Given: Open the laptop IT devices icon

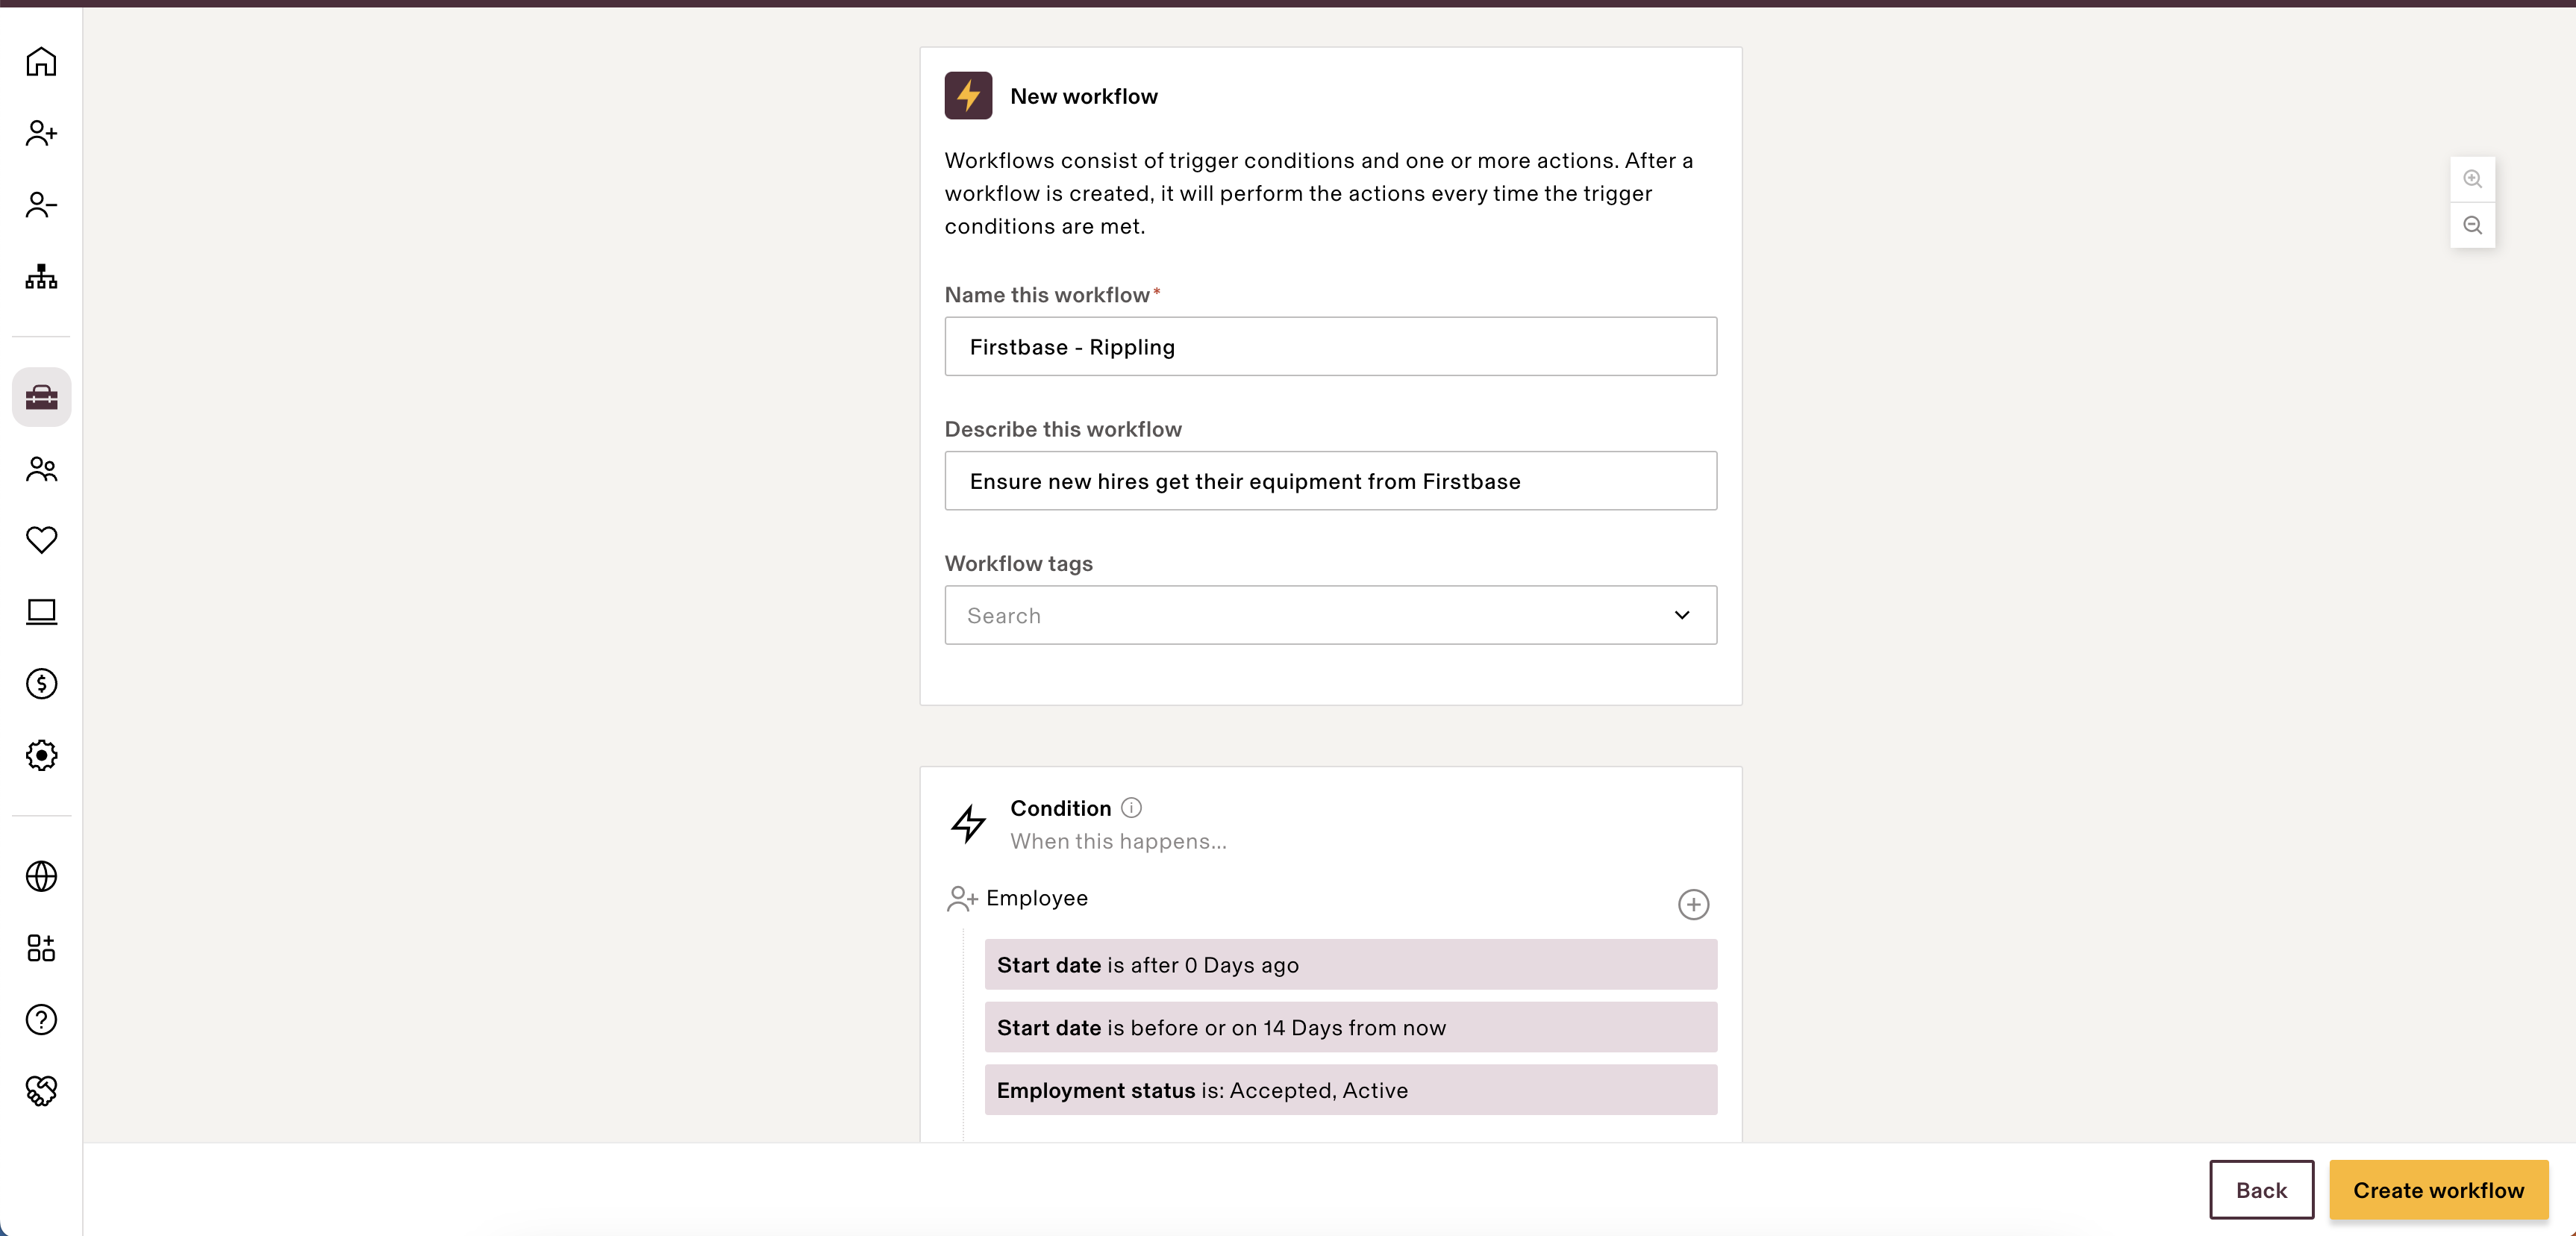Looking at the screenshot, I should [41, 612].
